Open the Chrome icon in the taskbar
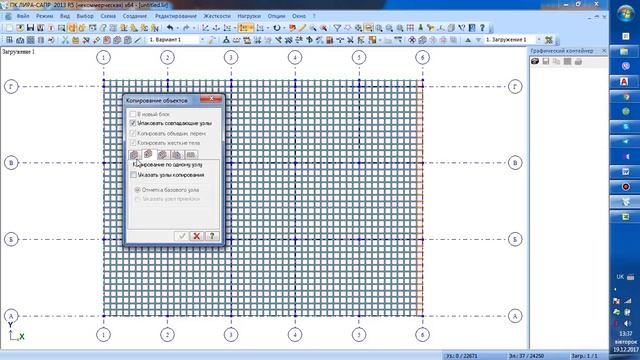The image size is (640, 360). coord(625,97)
